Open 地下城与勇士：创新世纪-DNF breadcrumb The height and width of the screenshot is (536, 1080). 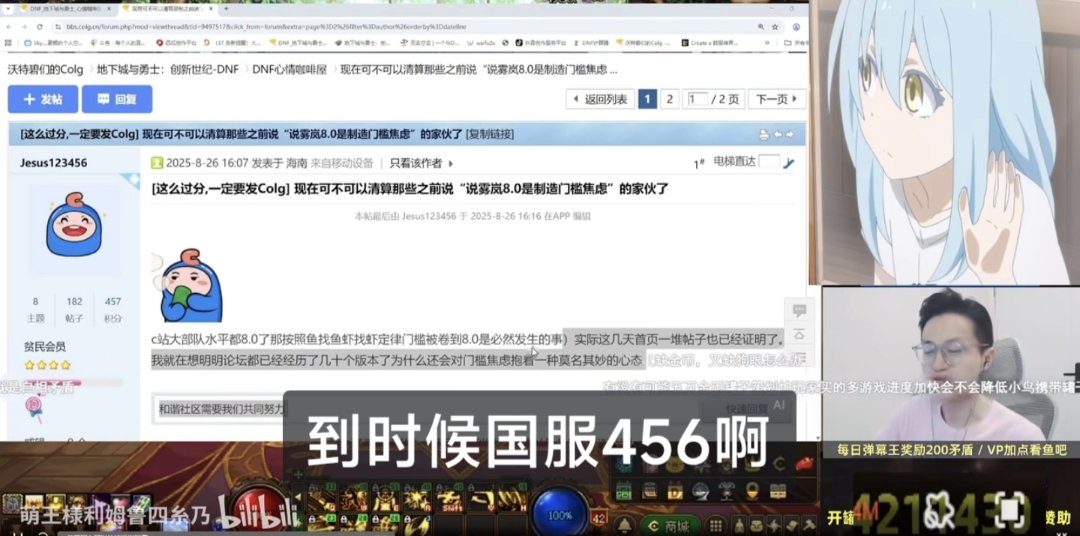[x=167, y=70]
